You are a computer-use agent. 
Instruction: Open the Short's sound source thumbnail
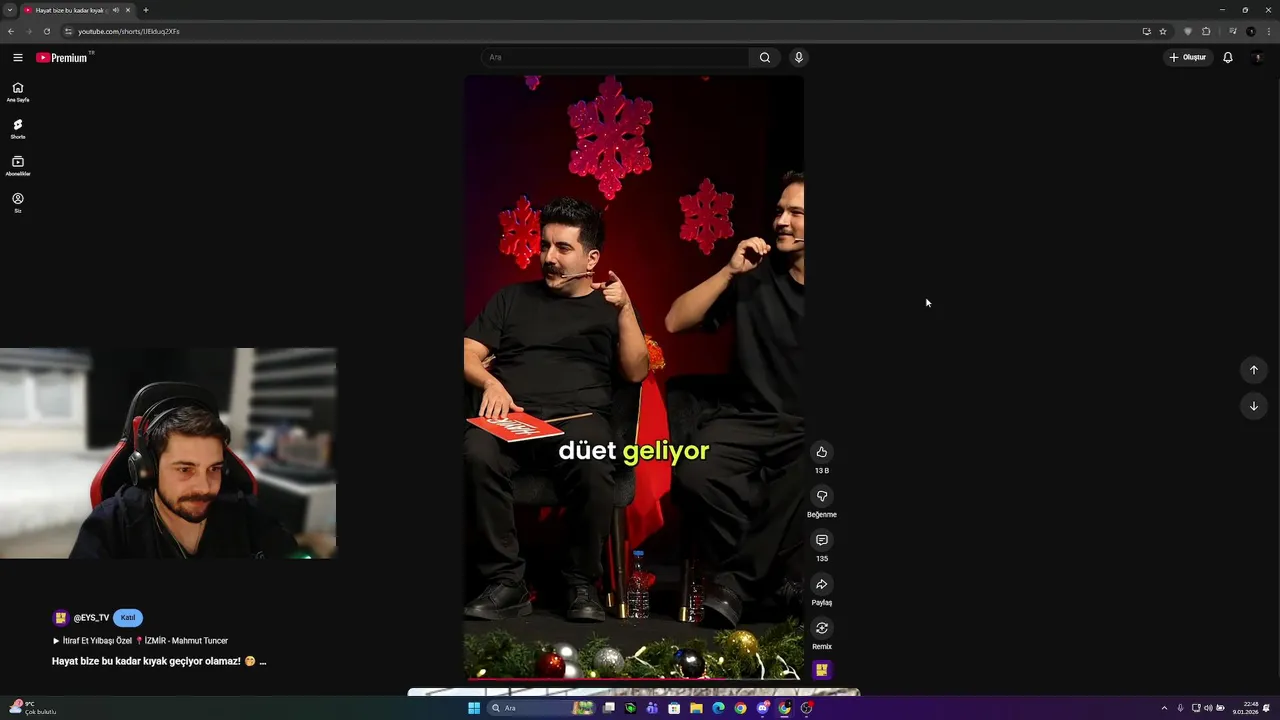point(822,670)
